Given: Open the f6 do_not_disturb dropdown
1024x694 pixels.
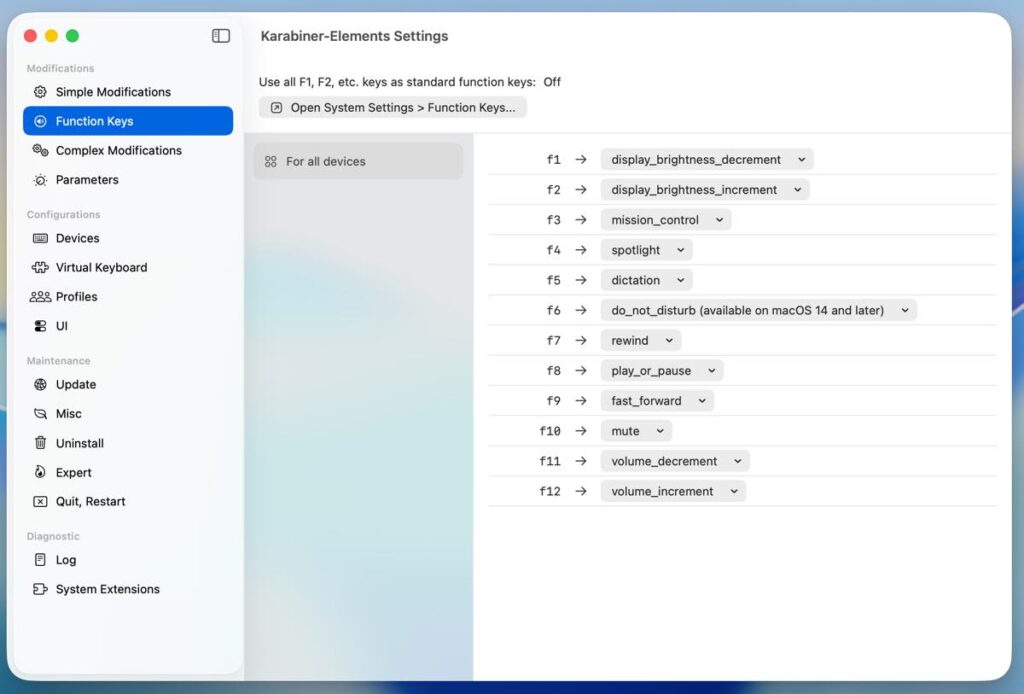Looking at the screenshot, I should [x=758, y=311].
